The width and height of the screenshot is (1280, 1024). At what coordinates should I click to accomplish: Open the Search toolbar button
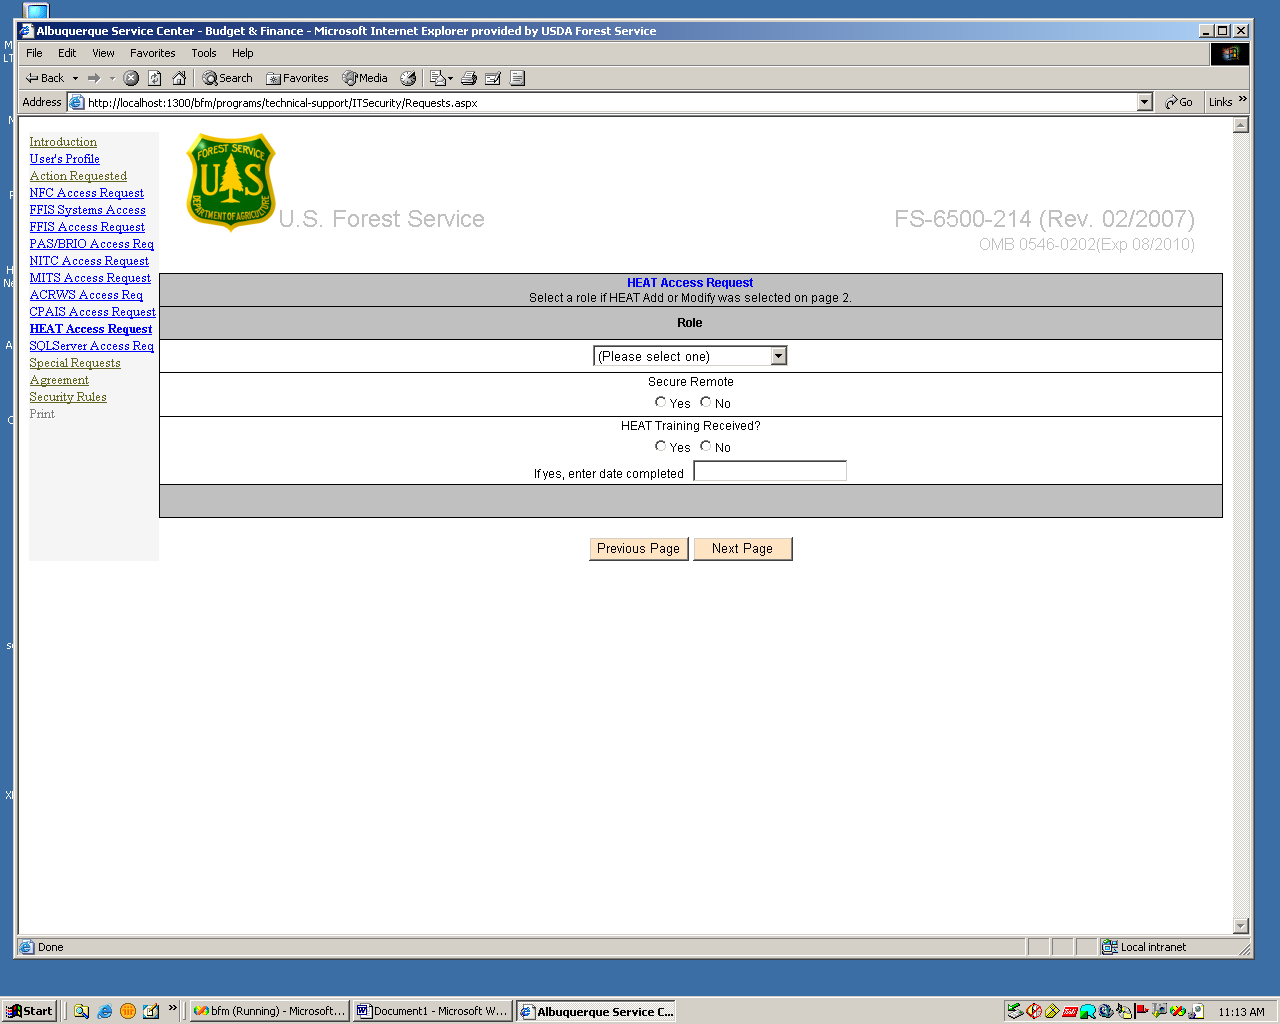pos(227,78)
